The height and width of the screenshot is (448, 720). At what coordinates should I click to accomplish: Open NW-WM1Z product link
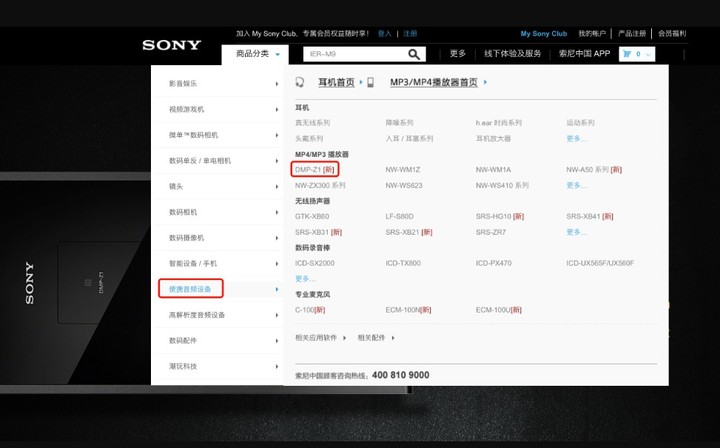[x=403, y=169]
